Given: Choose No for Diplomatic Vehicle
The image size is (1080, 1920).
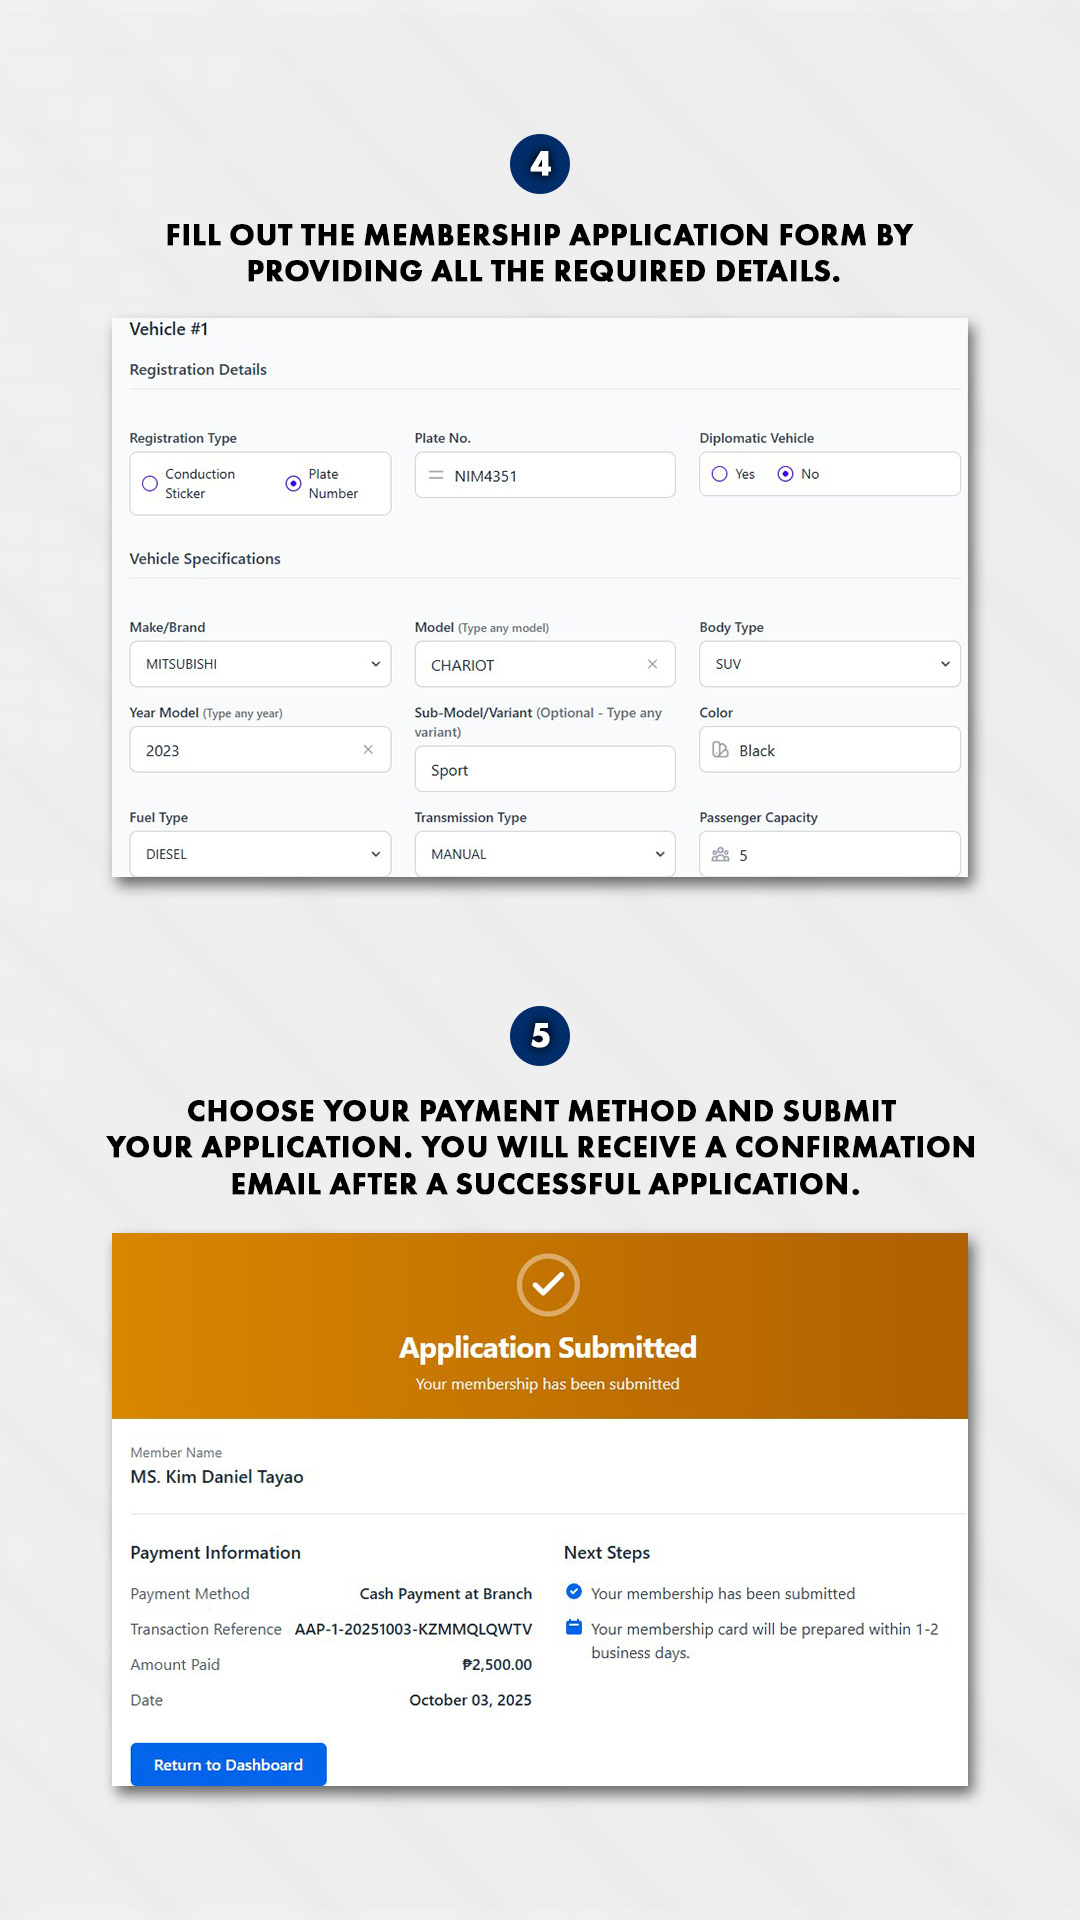Looking at the screenshot, I should (x=786, y=474).
